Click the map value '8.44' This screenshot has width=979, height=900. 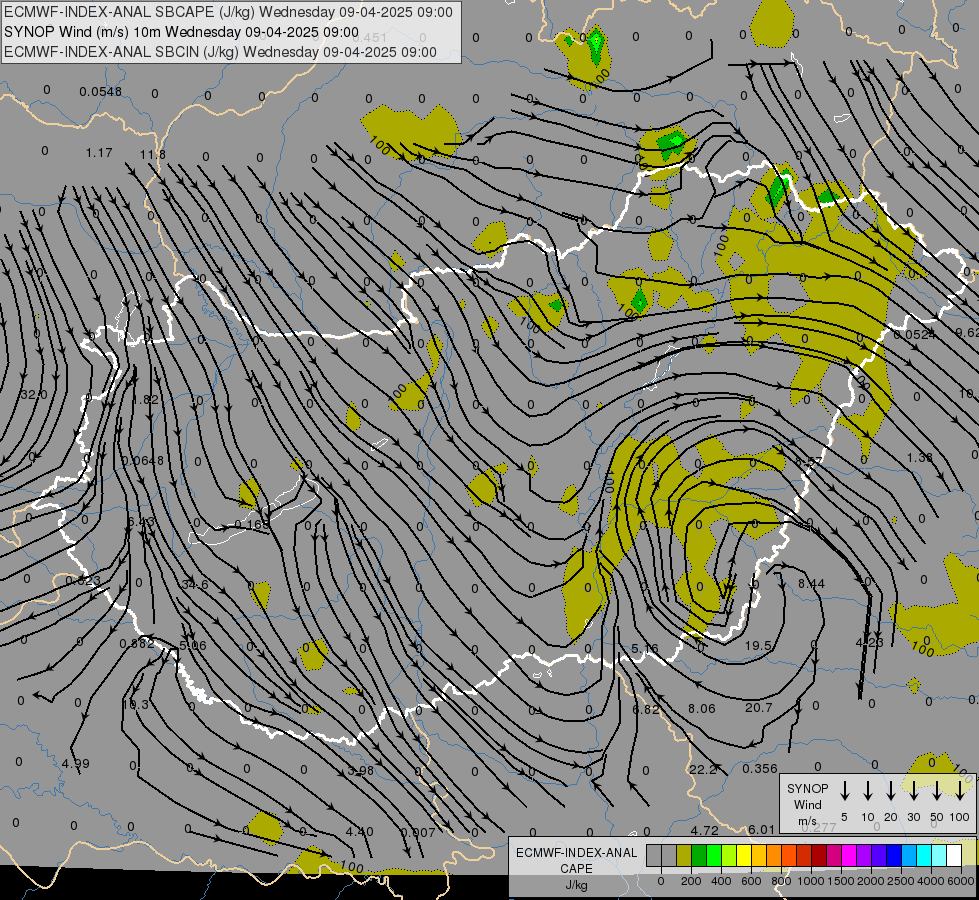(811, 583)
